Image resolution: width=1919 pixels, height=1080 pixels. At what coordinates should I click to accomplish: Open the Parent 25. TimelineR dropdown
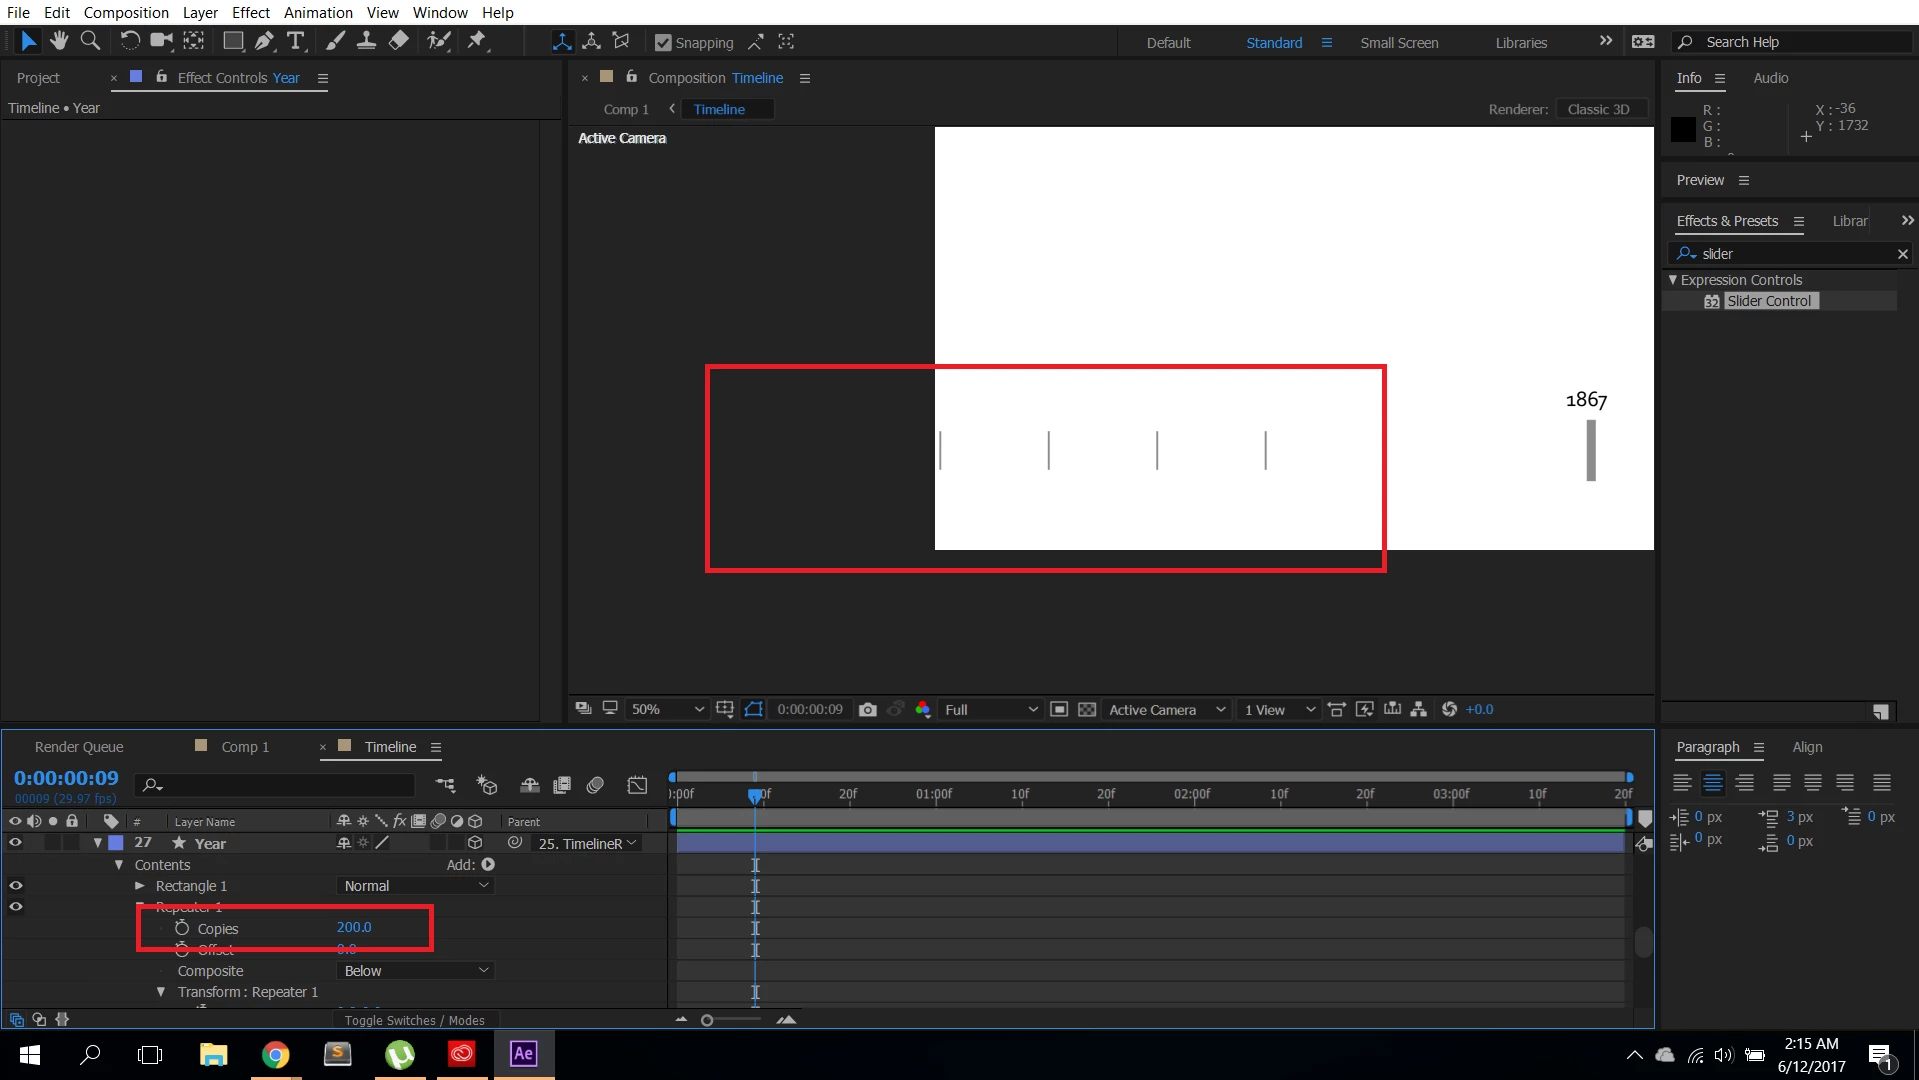point(587,843)
